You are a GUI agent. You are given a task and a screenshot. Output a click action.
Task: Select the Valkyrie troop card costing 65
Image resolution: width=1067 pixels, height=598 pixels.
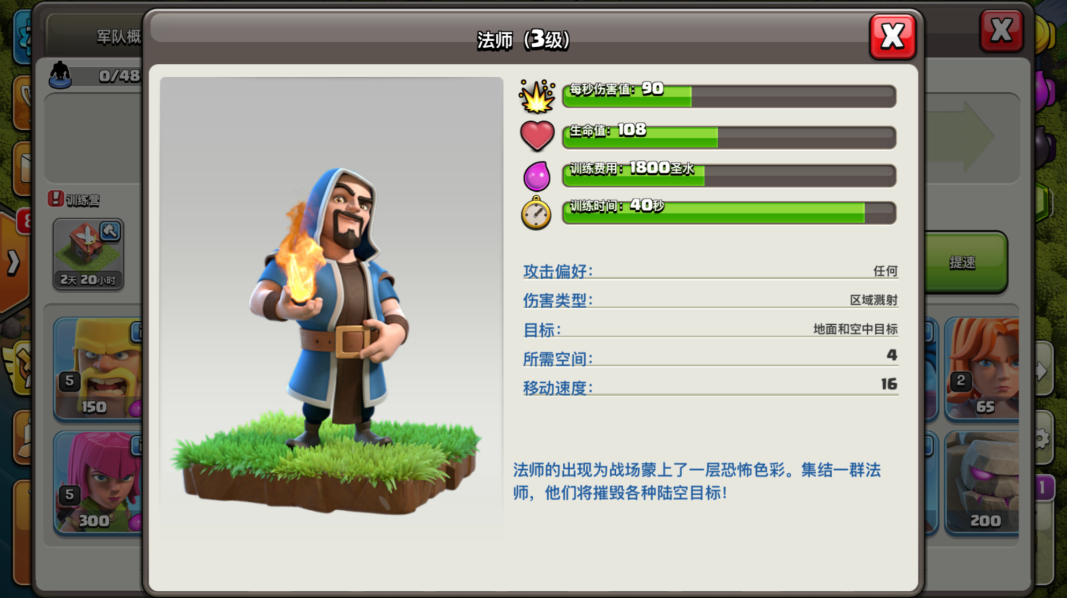point(982,368)
